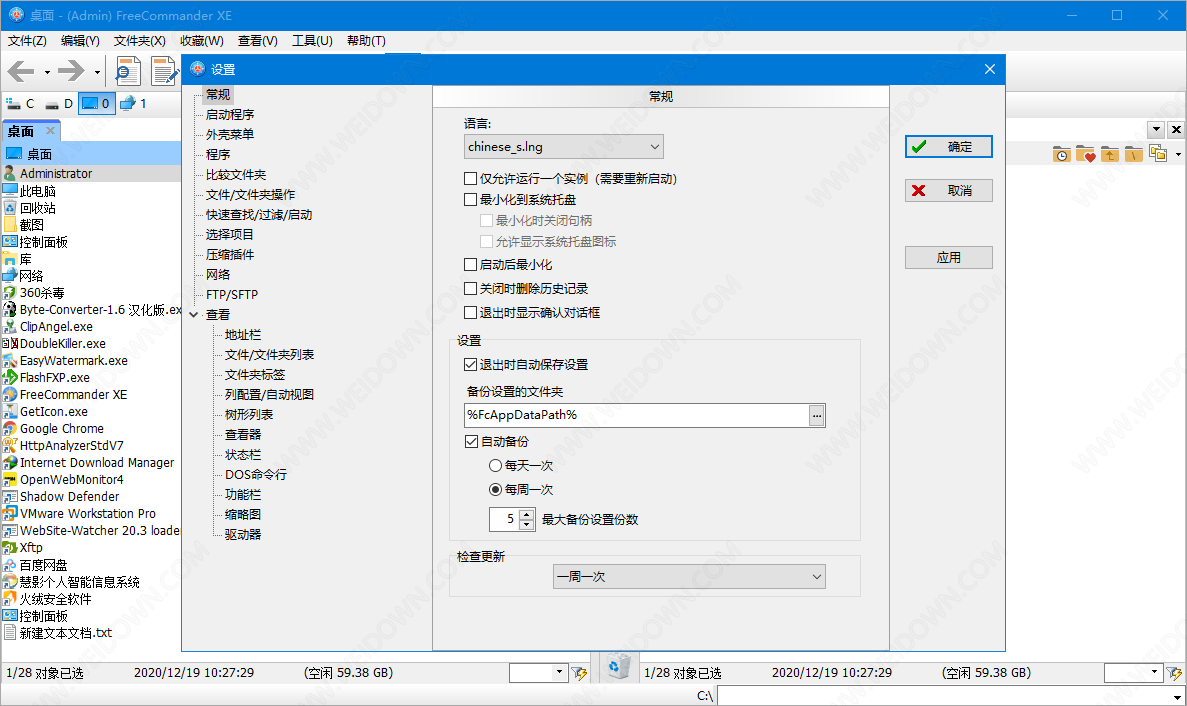This screenshot has width=1187, height=706.
Task: Open forward history dropdown arrow
Action: pyautogui.click(x=98, y=73)
